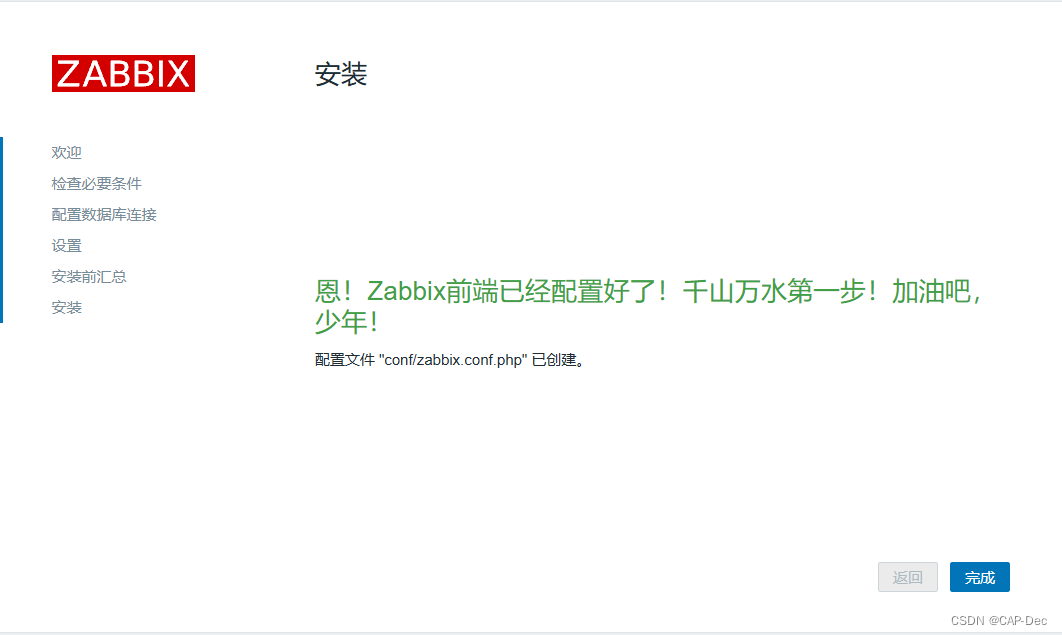Screen dimensions: 1062x635
Task: Select the 设置 step in sidebar
Action: (x=66, y=246)
